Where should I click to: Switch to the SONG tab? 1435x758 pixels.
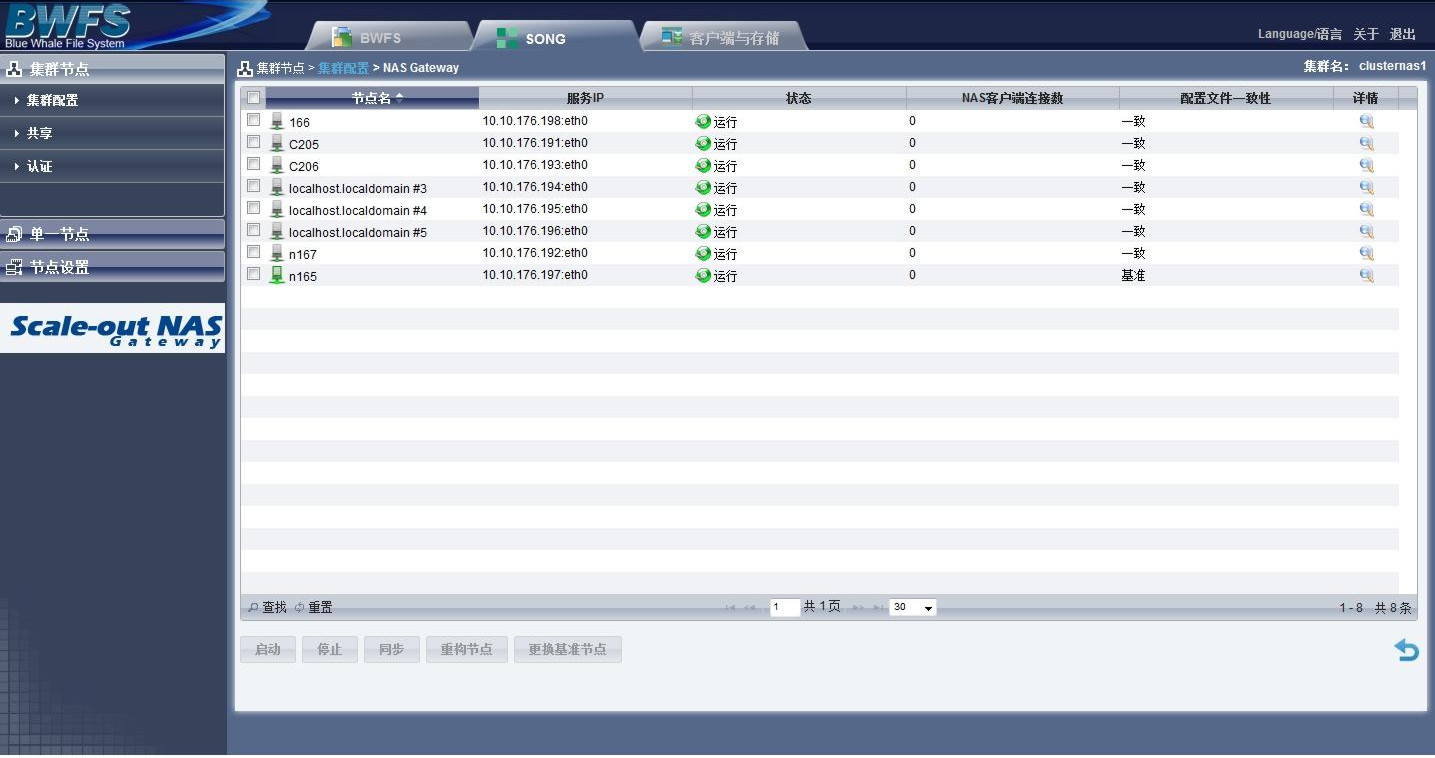555,37
